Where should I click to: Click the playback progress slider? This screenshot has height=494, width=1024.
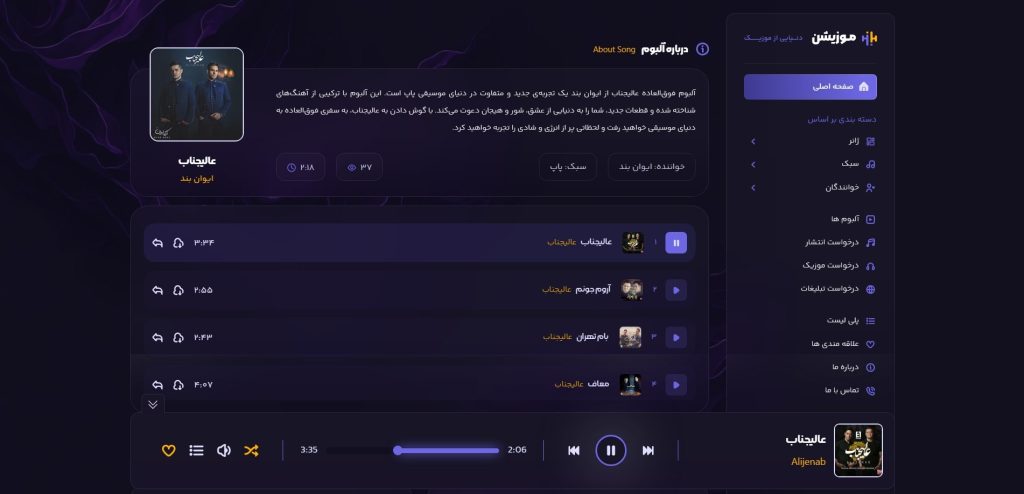(x=413, y=450)
